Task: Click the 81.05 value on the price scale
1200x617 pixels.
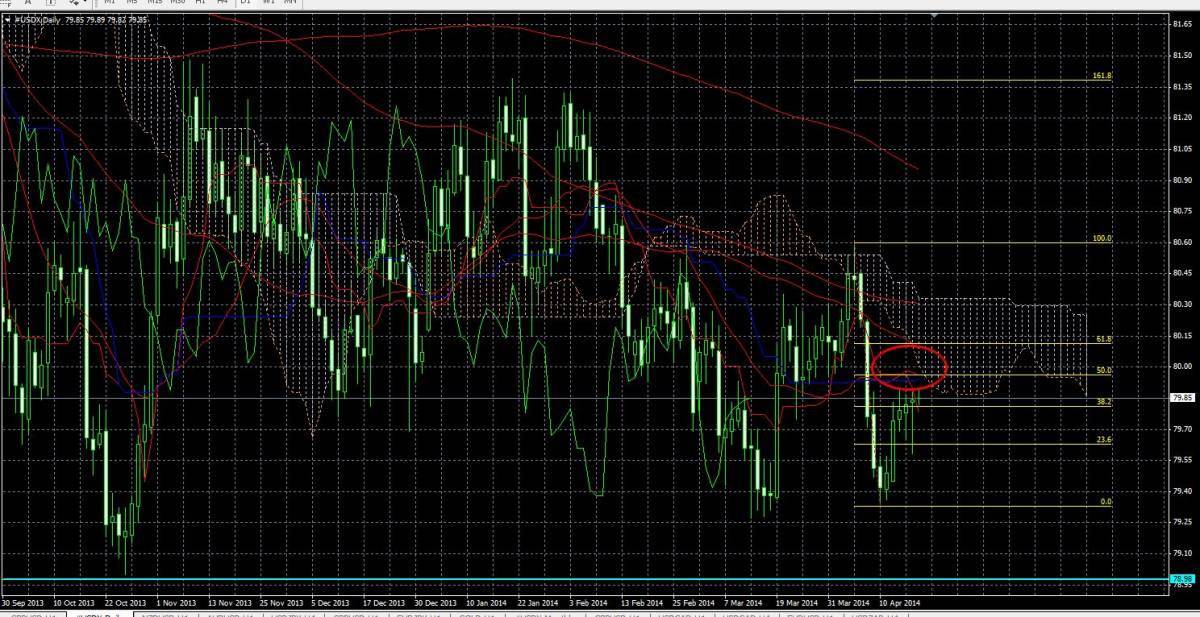Action: pos(1180,149)
